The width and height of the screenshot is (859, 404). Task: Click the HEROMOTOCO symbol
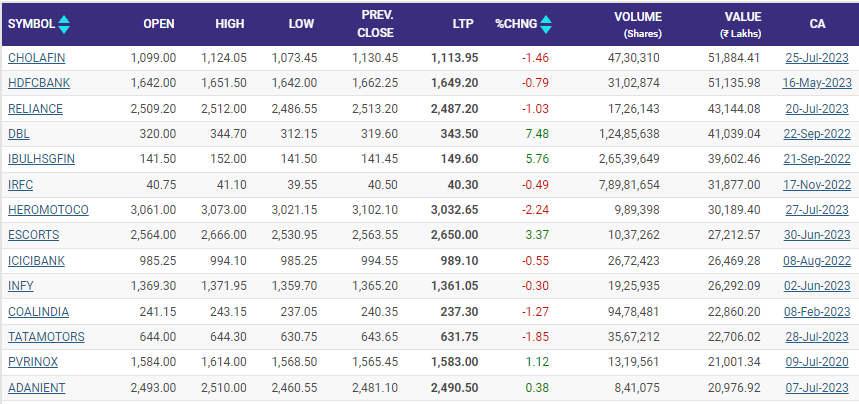(48, 210)
